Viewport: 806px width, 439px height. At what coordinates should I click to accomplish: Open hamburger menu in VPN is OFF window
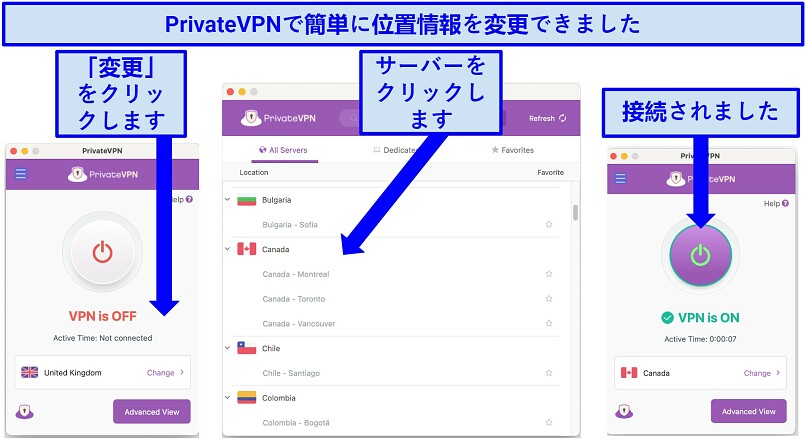[21, 174]
